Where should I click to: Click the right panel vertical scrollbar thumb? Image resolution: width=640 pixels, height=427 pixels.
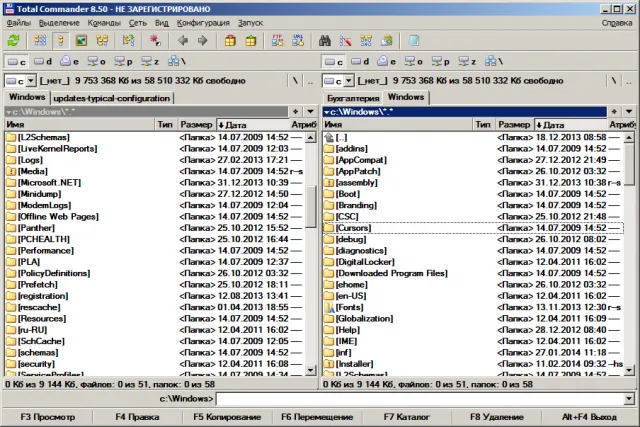pyautogui.click(x=629, y=162)
